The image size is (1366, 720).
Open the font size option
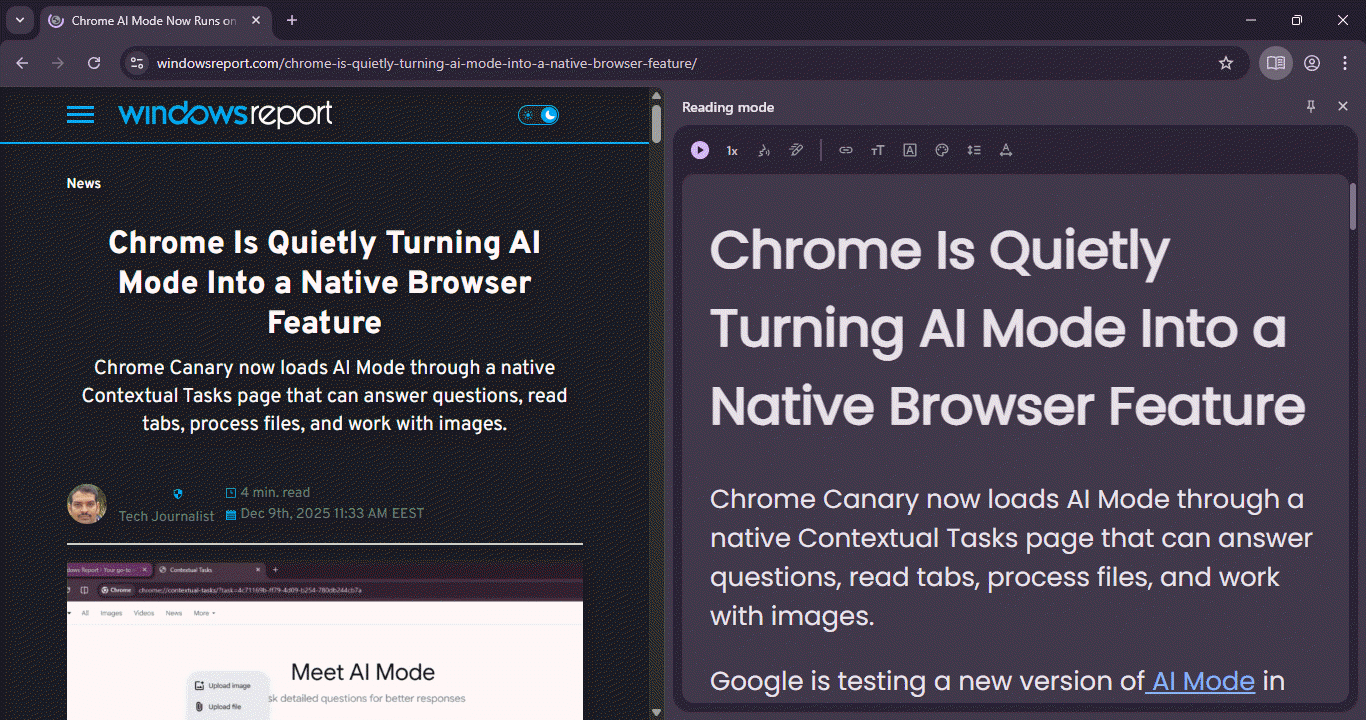878,150
